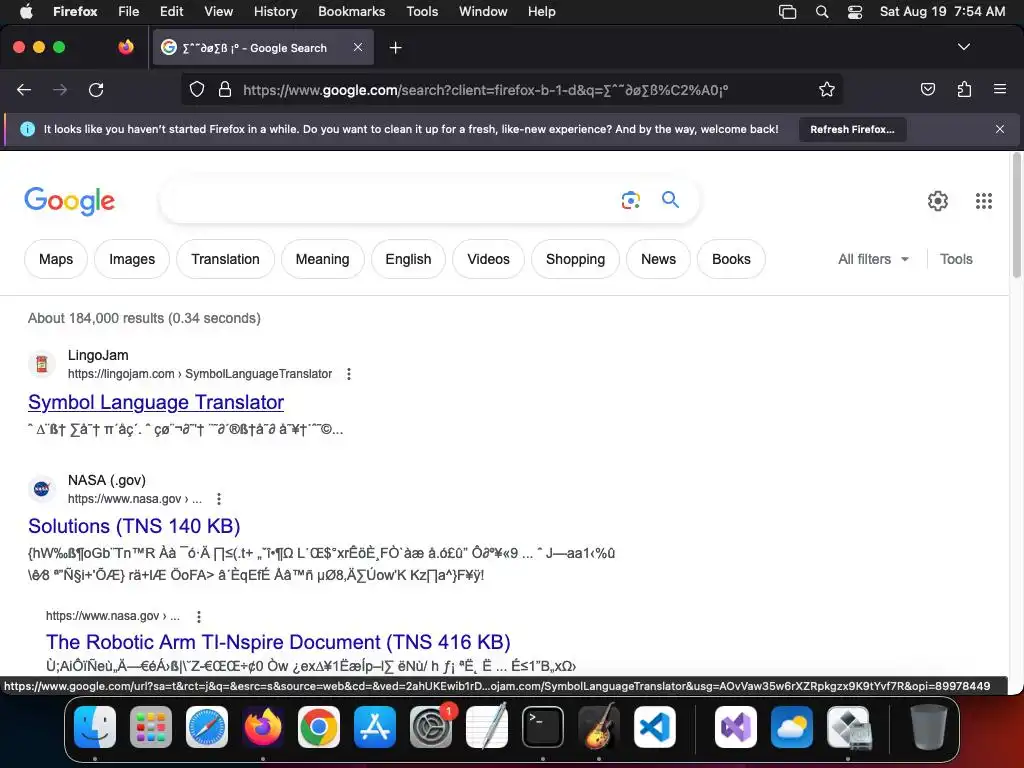Launch Safari from the dock
Viewport: 1024px width, 768px height.
point(207,727)
